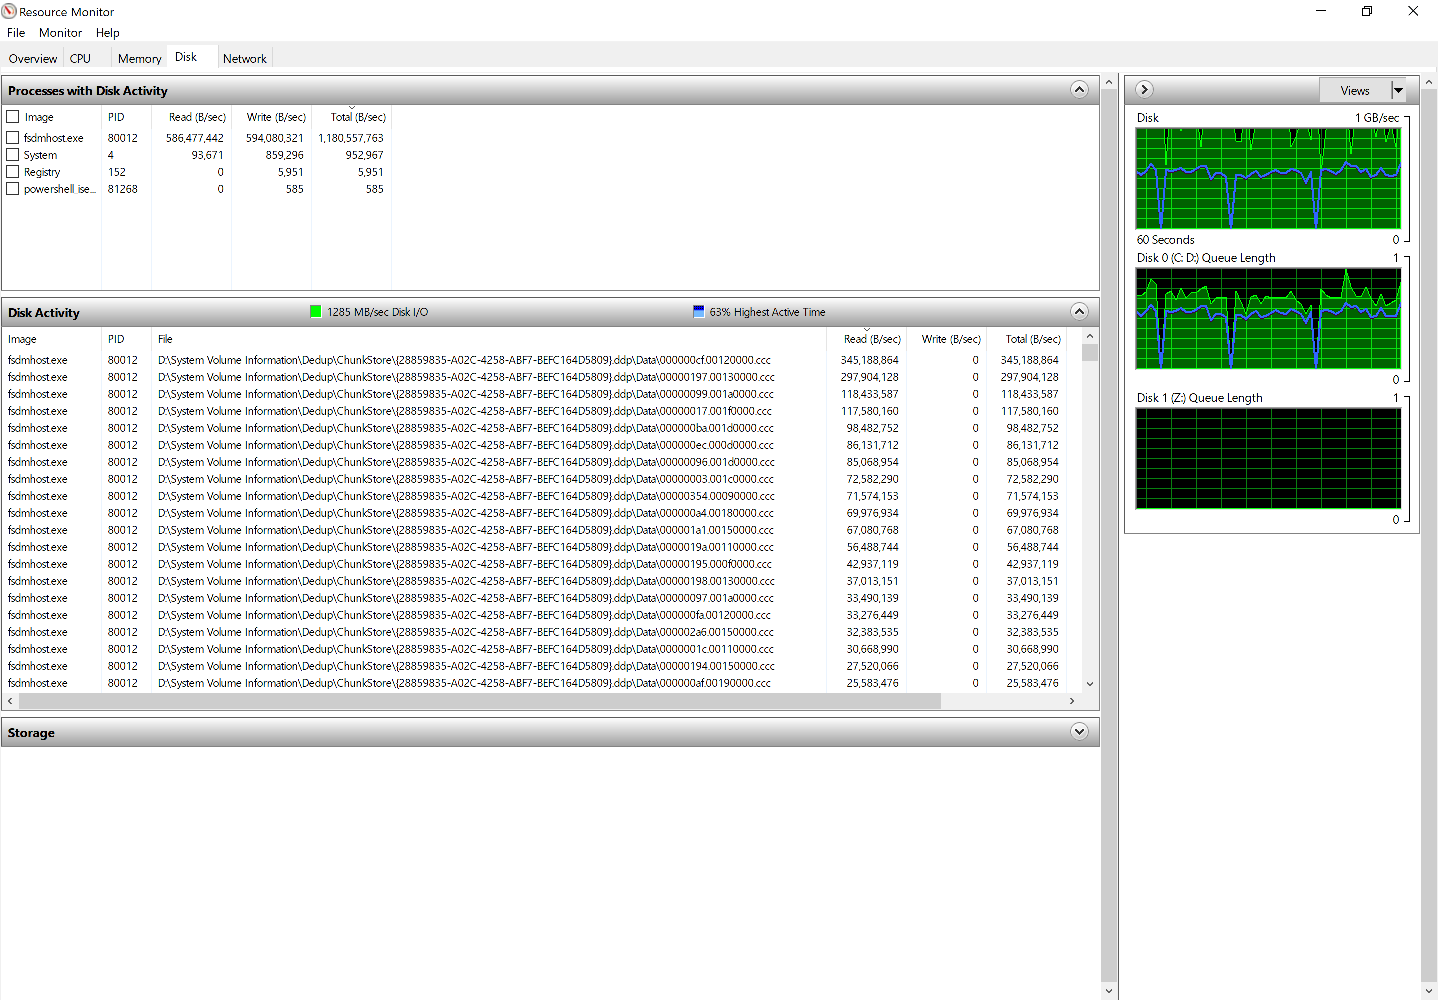1438x1000 pixels.
Task: Click the horizontal scroll-left arrow in Disk Activity
Action: coord(10,701)
